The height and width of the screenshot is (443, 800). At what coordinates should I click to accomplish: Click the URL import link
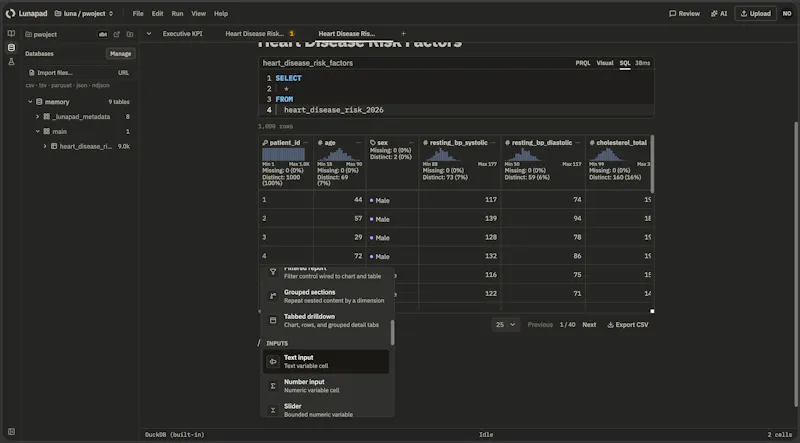coord(123,73)
